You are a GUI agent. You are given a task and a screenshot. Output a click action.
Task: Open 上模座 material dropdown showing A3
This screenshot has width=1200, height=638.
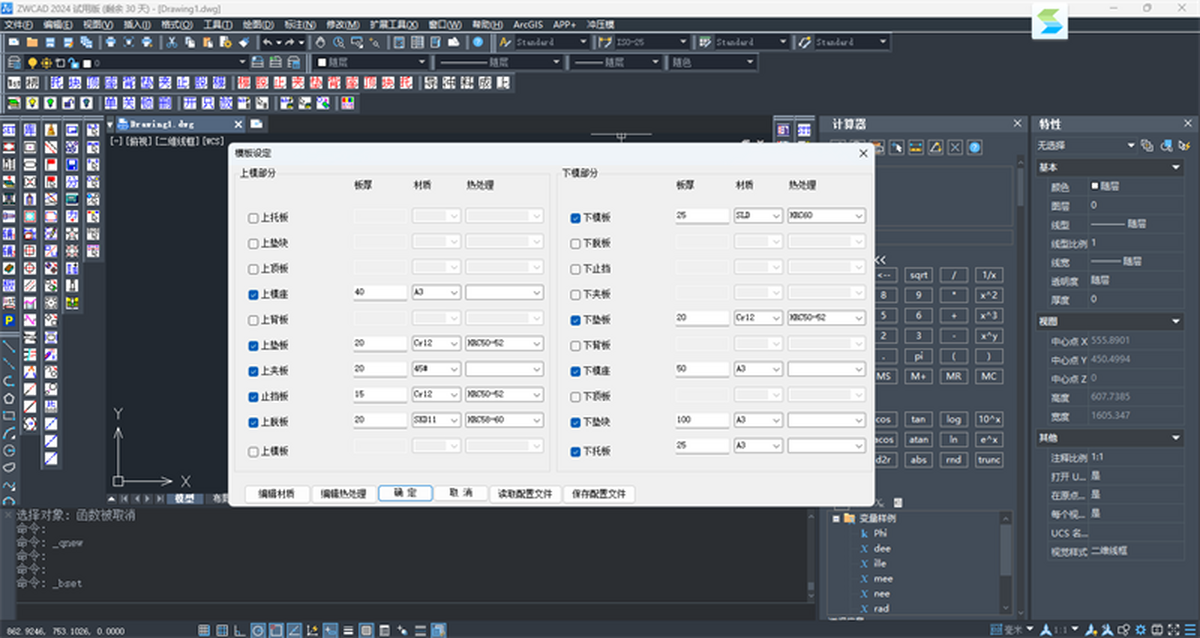coord(436,293)
